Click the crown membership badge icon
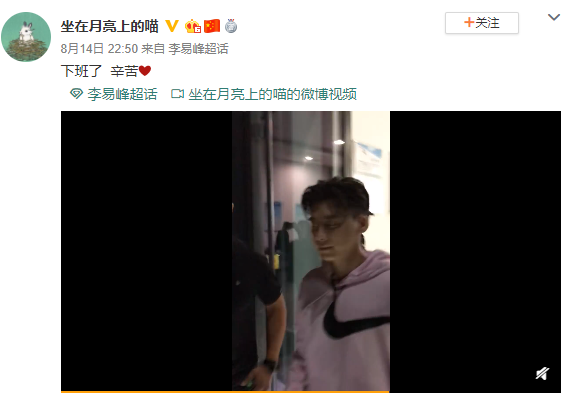The height and width of the screenshot is (403, 570). tap(193, 26)
